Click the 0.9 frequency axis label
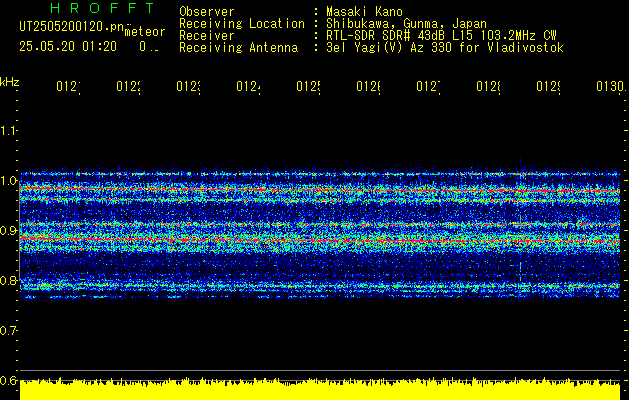Image resolution: width=629 pixels, height=400 pixels. coord(8,231)
